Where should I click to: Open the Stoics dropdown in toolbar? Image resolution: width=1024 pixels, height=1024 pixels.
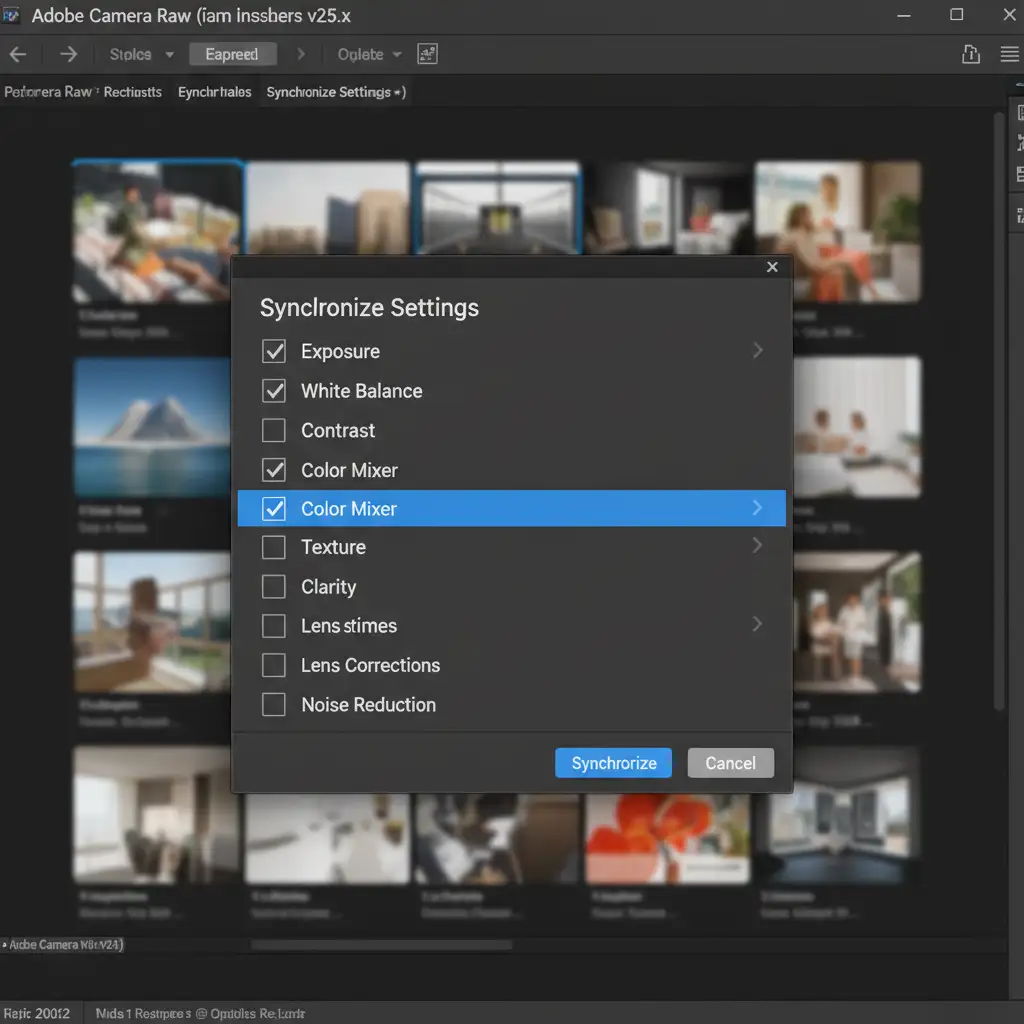(141, 54)
